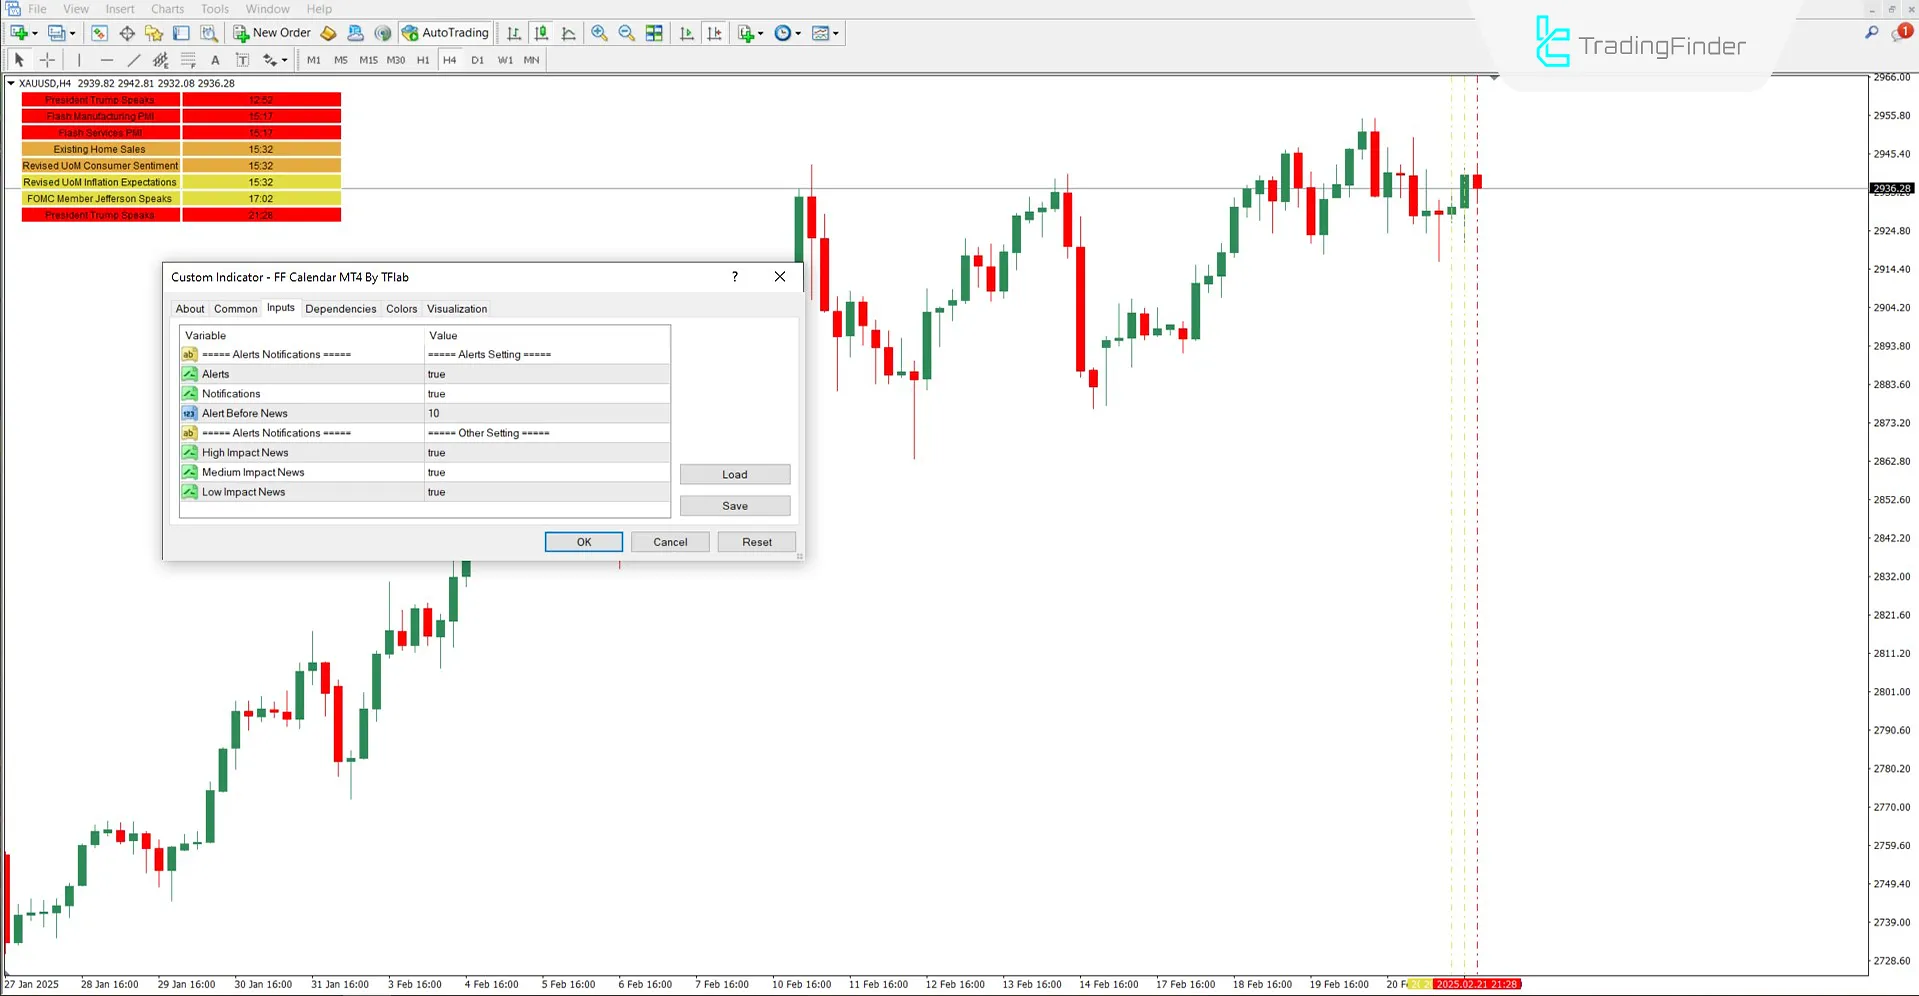Select the Crosshair tool
Image resolution: width=1919 pixels, height=996 pixels.
[x=47, y=60]
